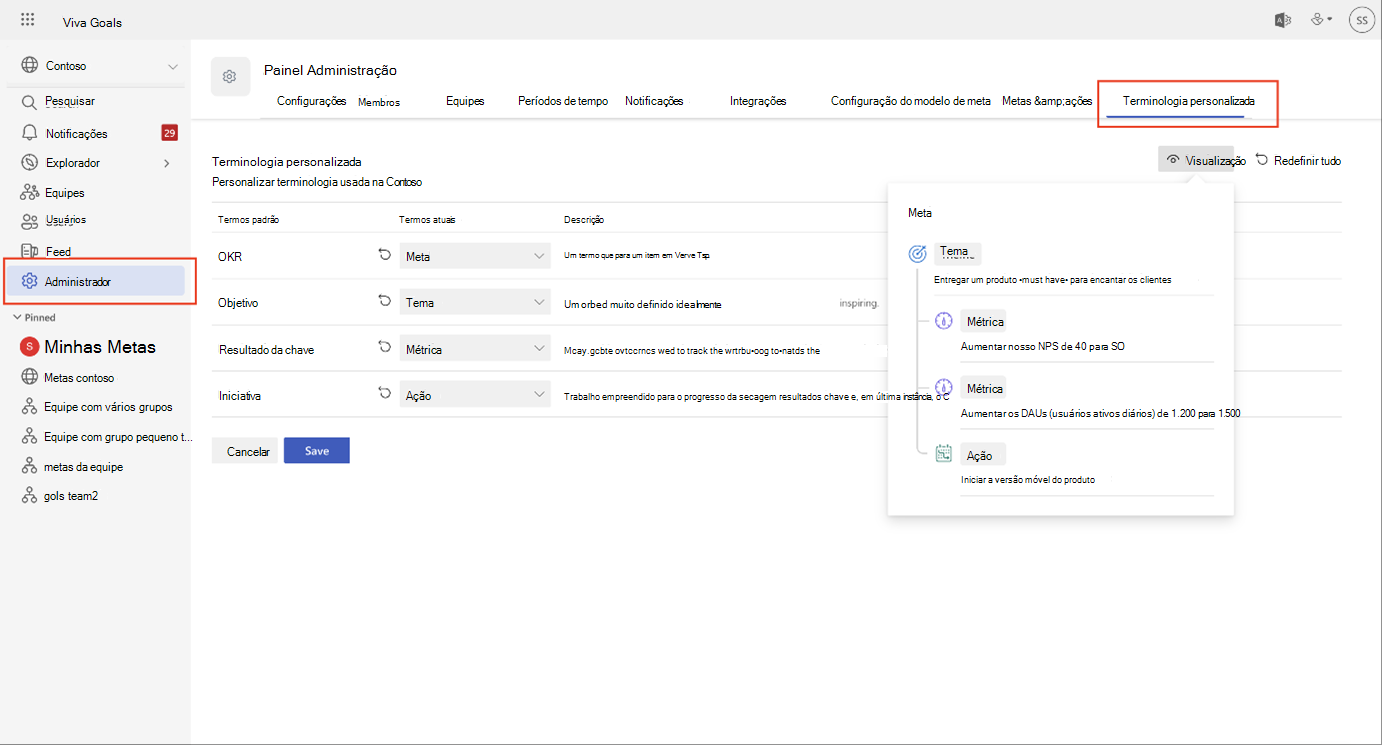Click the Metas contoso globe icon
1382x745 pixels.
pos(29,378)
